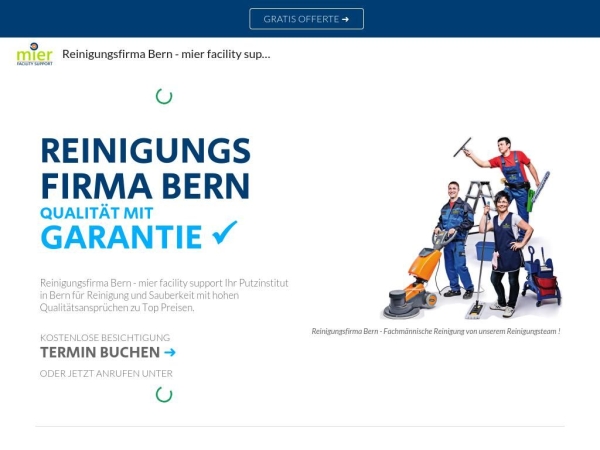
Task: Open the TERMIN BUCHEN link
Action: click(100, 352)
